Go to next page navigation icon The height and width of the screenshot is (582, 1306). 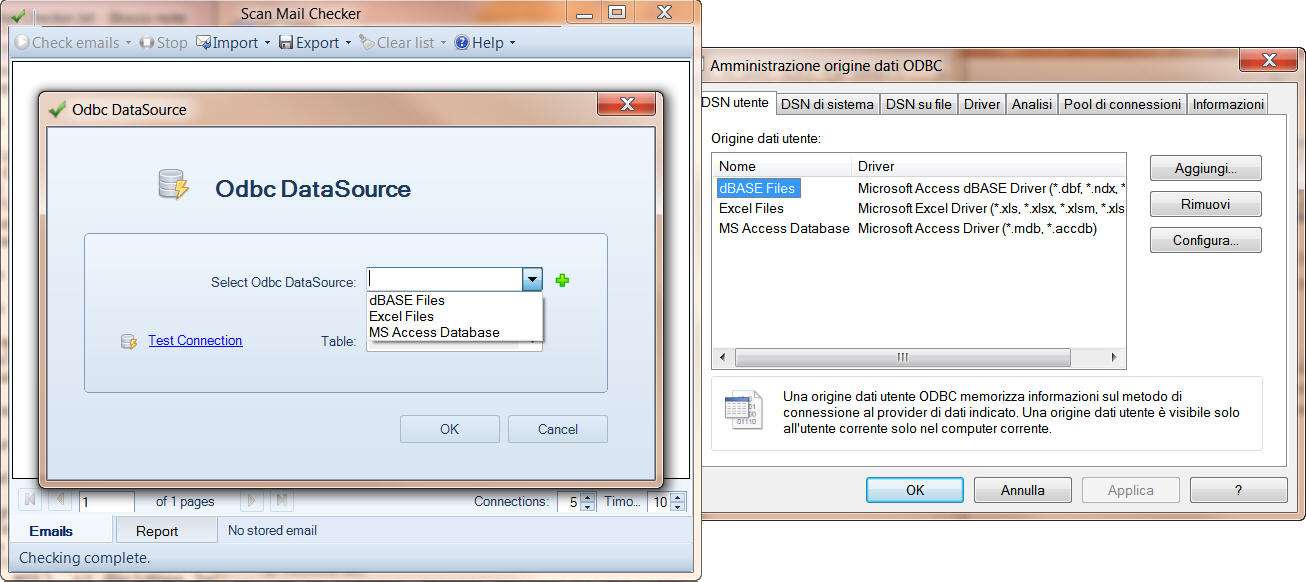click(251, 500)
